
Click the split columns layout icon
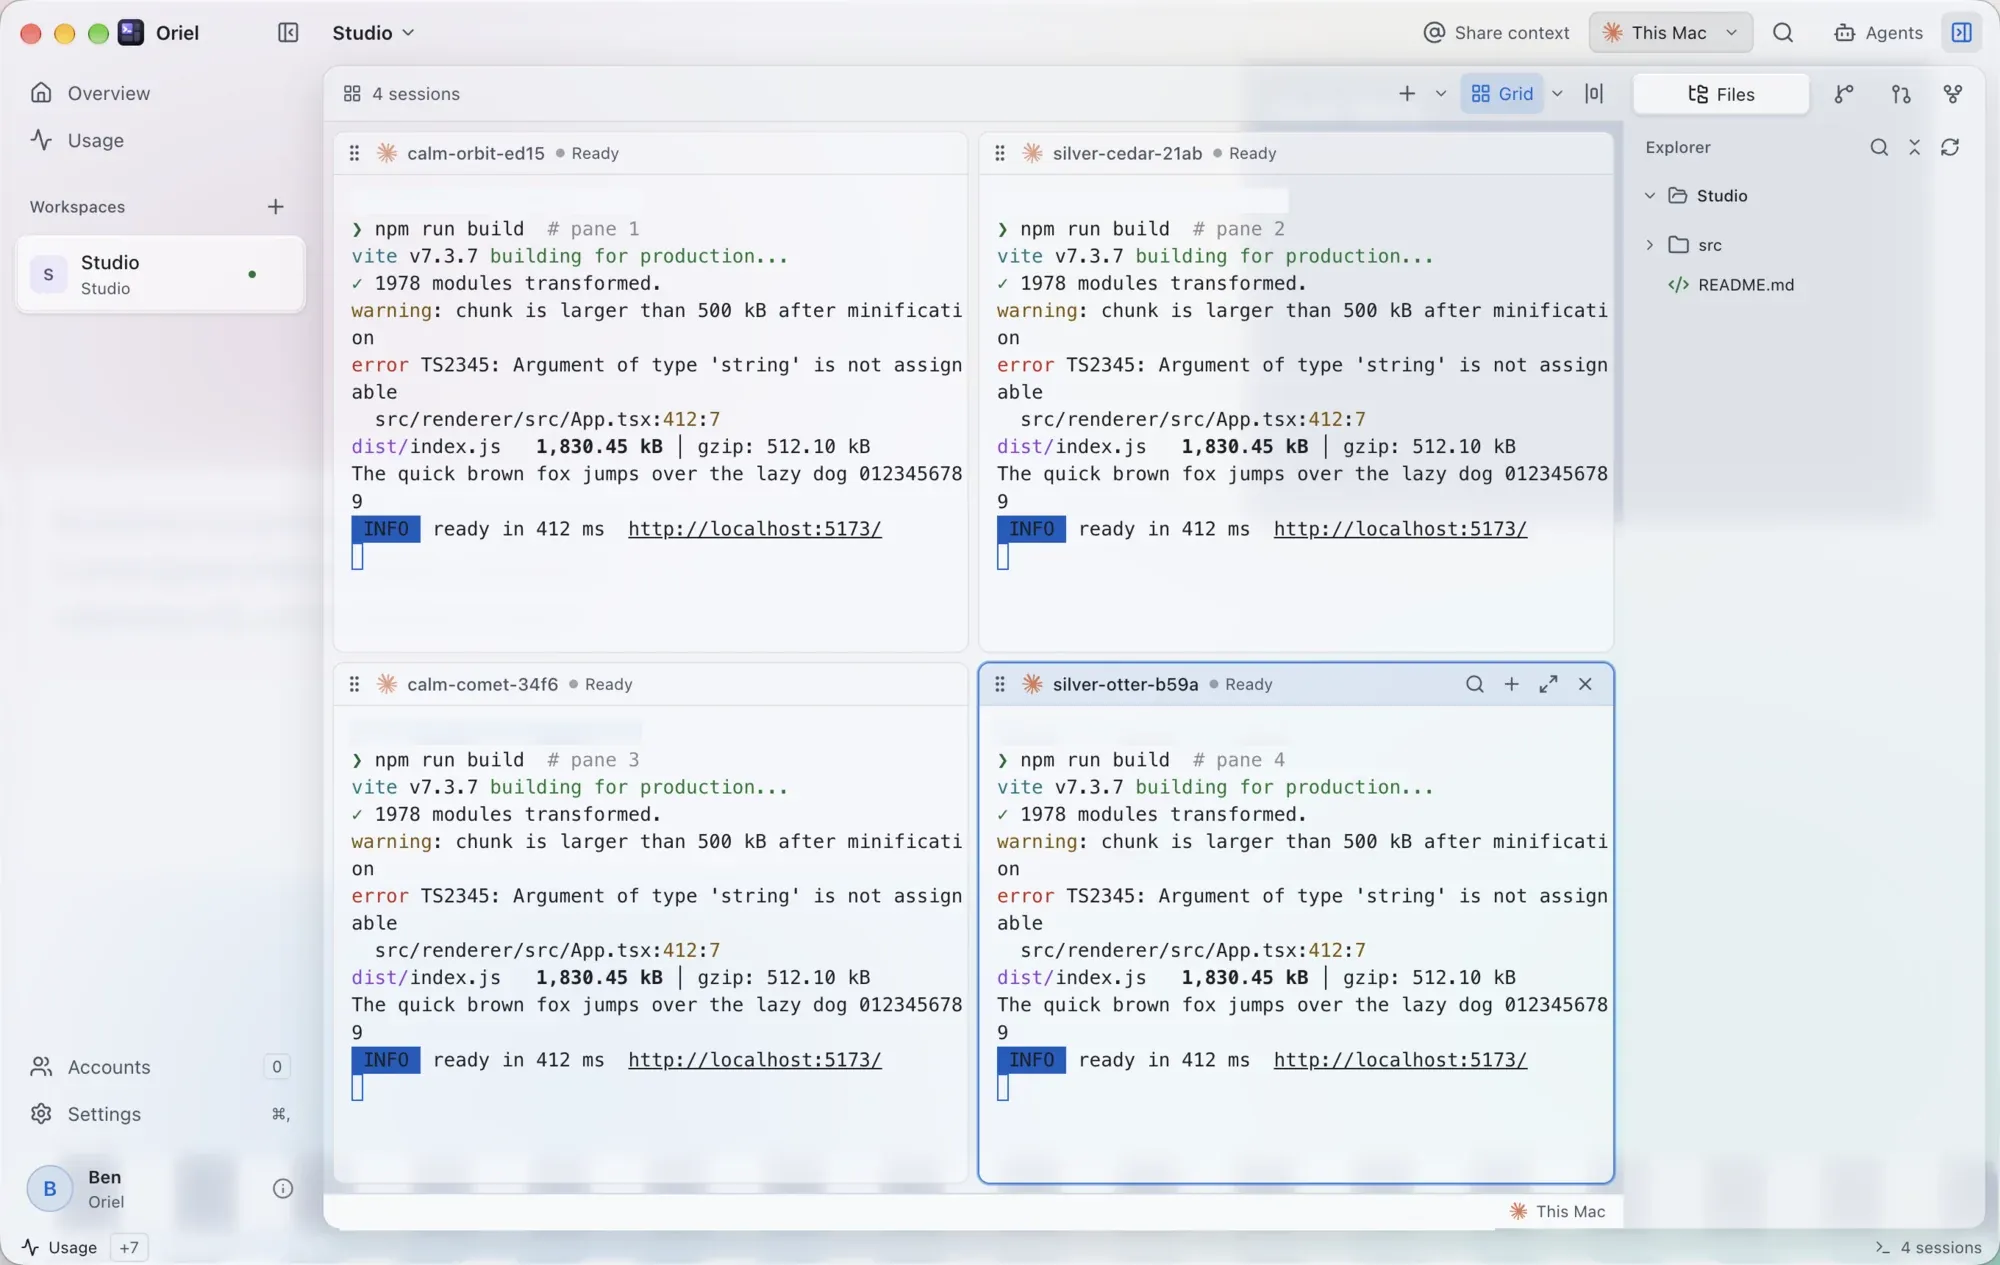pyautogui.click(x=1594, y=94)
